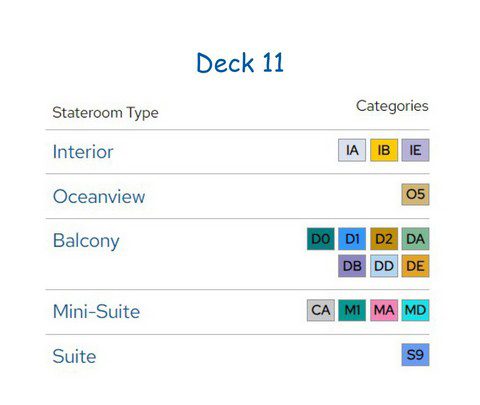Select the purple DB balcony badge
Image resolution: width=480 pixels, height=405 pixels.
pyautogui.click(x=352, y=266)
